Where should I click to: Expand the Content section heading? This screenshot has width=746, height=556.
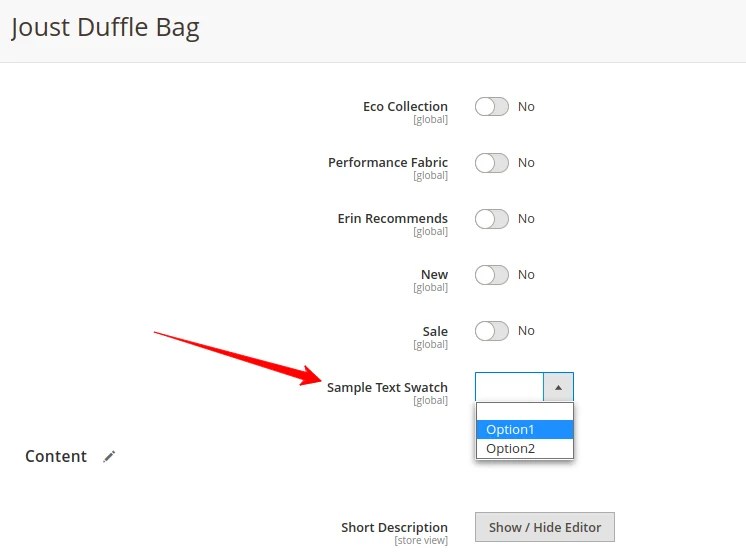coord(56,456)
